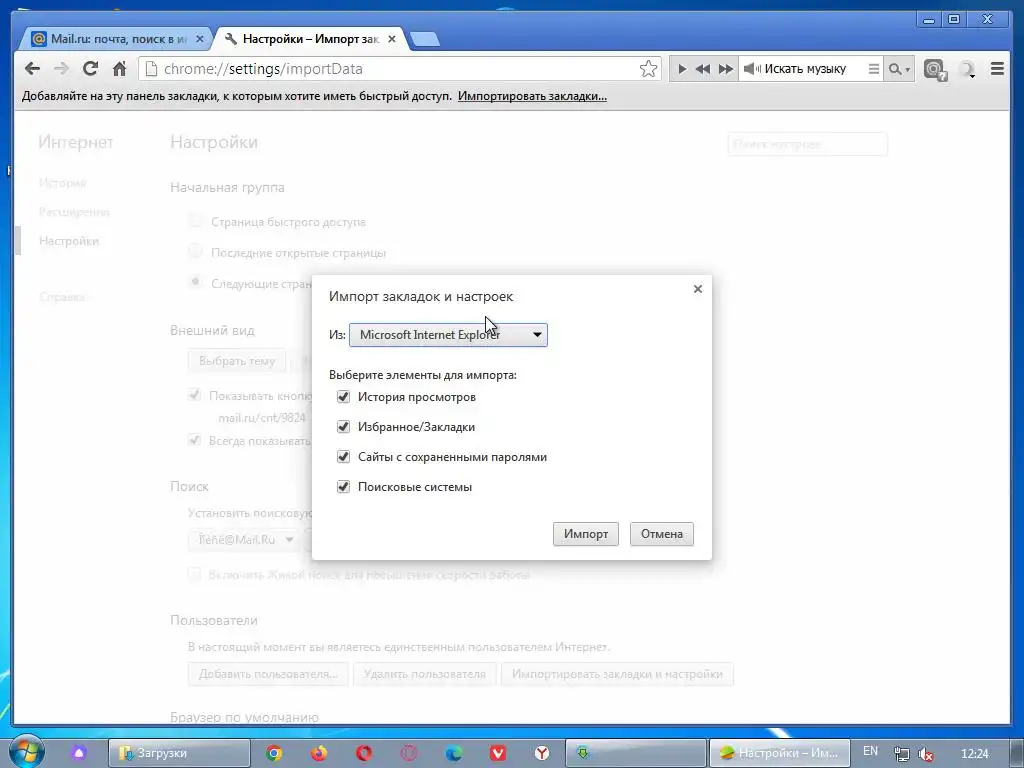
Task: Launch Opera from the taskbar
Action: pos(364,753)
